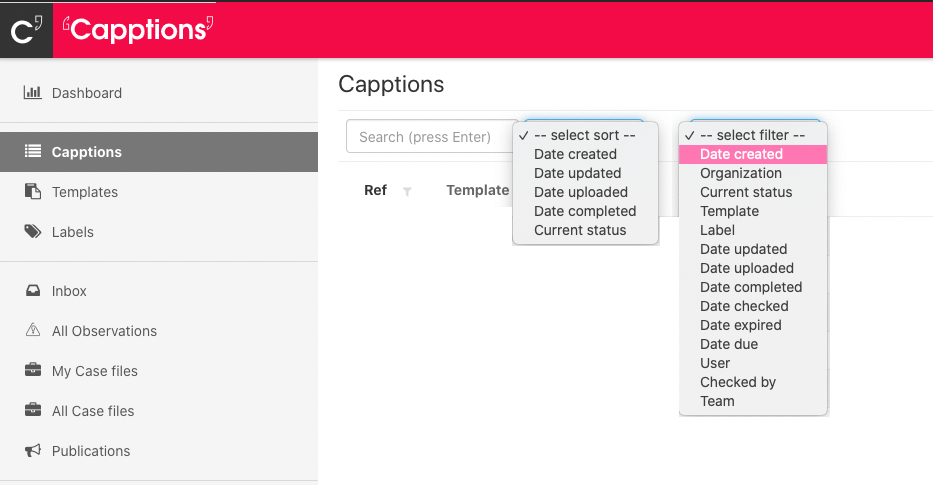Open Labels from the sidebar
Screen dimensions: 933x485
73,232
